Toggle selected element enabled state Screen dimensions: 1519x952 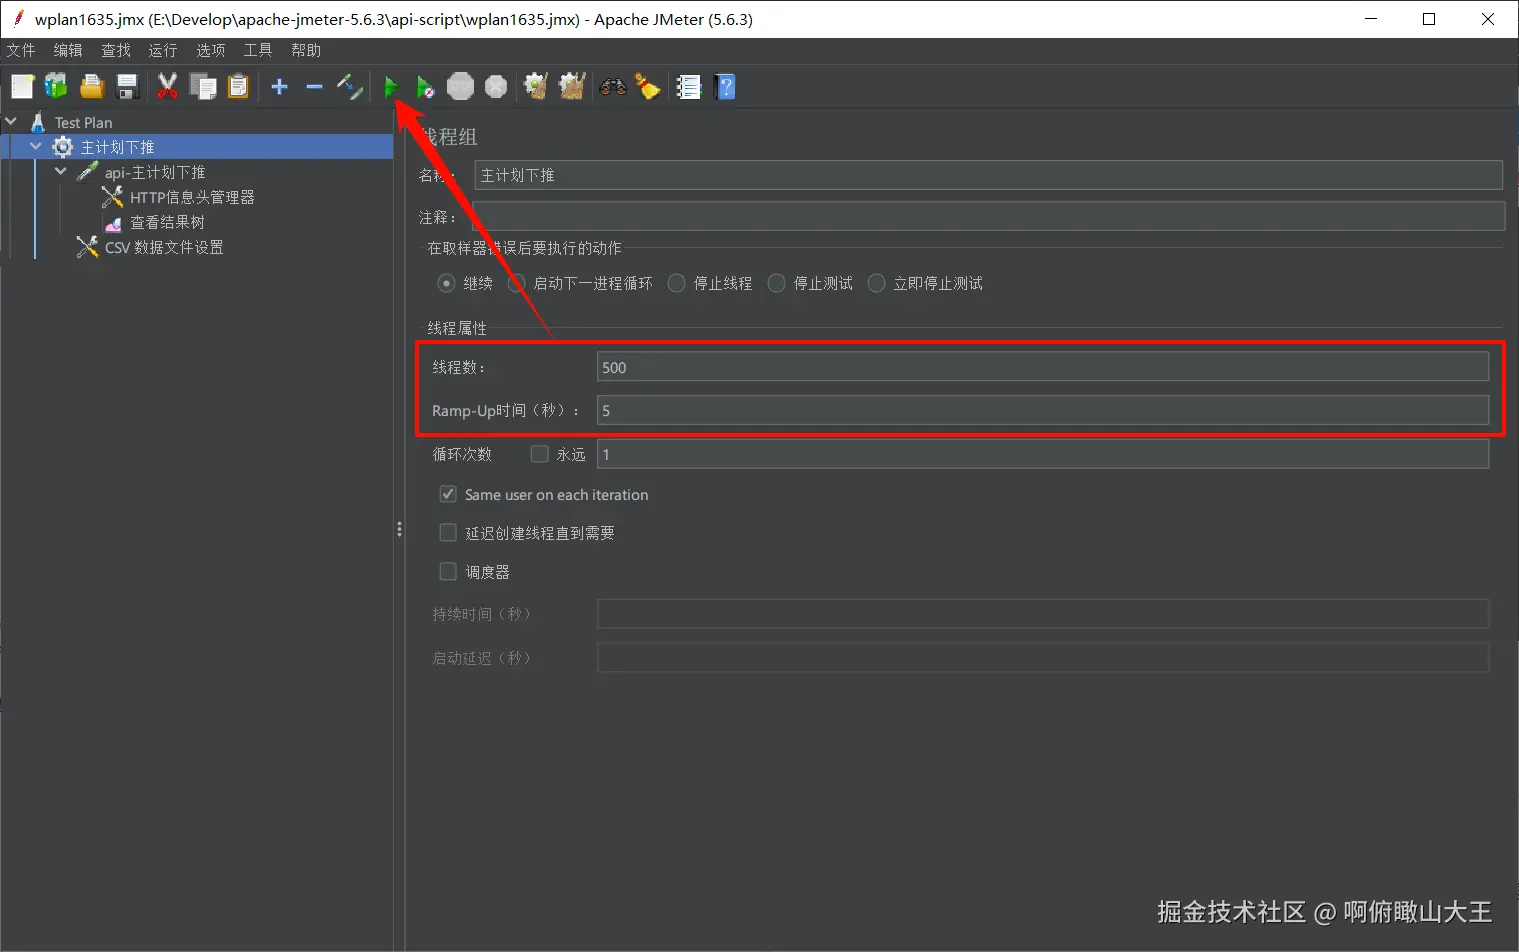349,87
